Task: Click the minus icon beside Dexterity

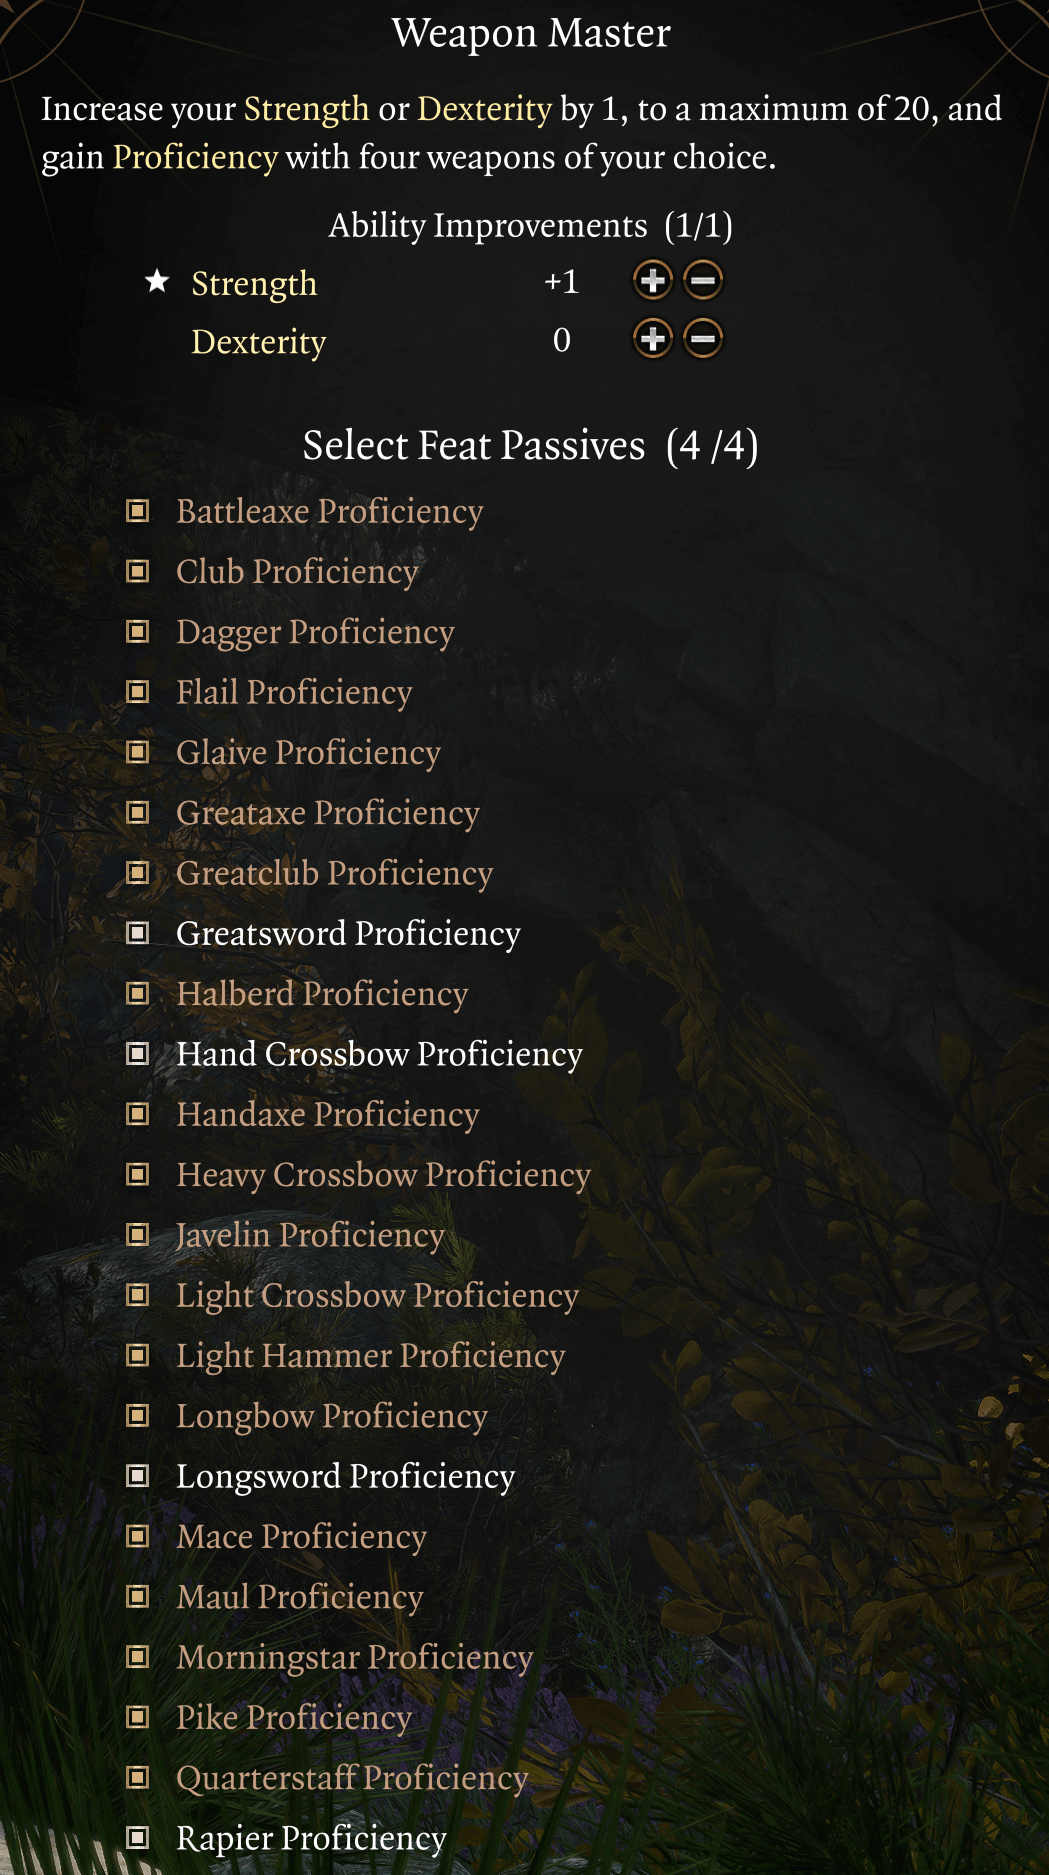Action: (x=703, y=339)
